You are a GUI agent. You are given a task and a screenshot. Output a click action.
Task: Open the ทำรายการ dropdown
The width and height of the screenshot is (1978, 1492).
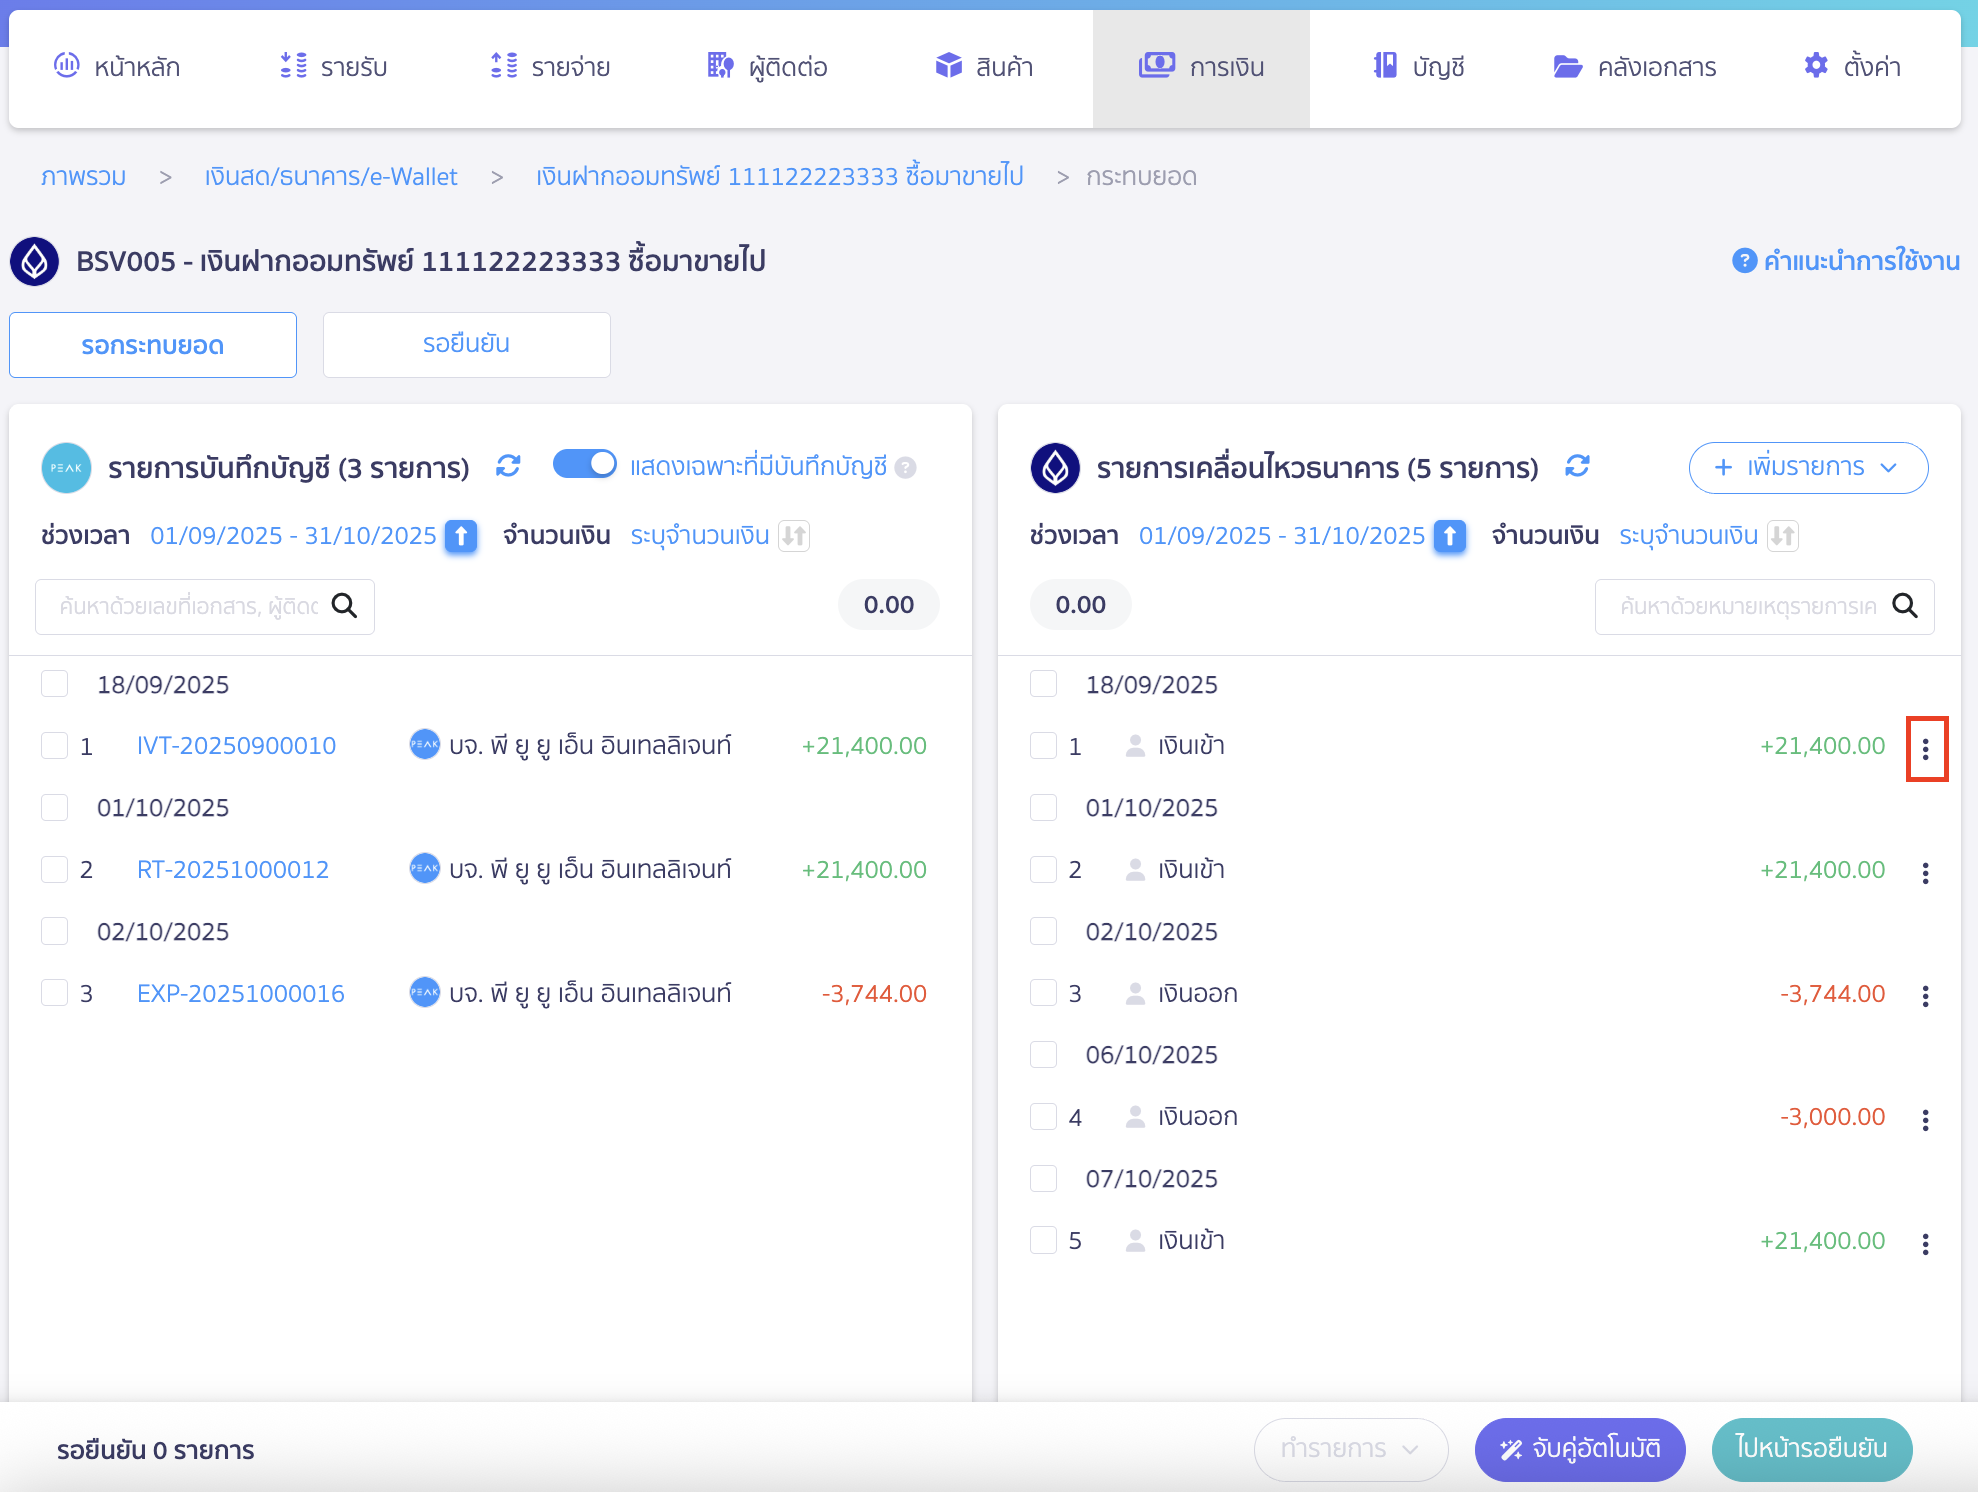[1350, 1449]
